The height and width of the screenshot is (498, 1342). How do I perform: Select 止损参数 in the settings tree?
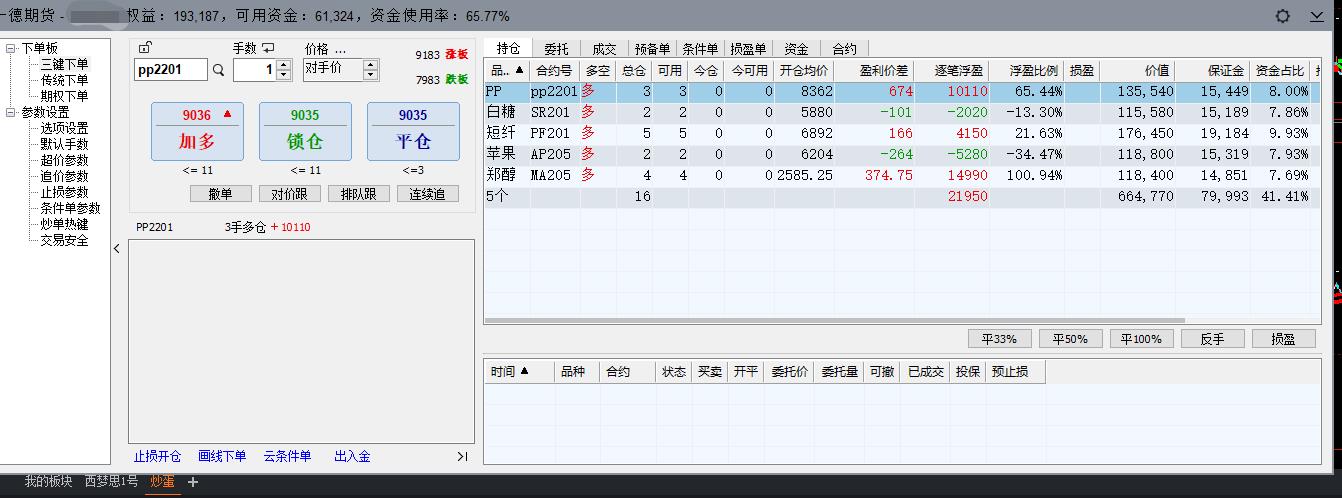[x=64, y=192]
